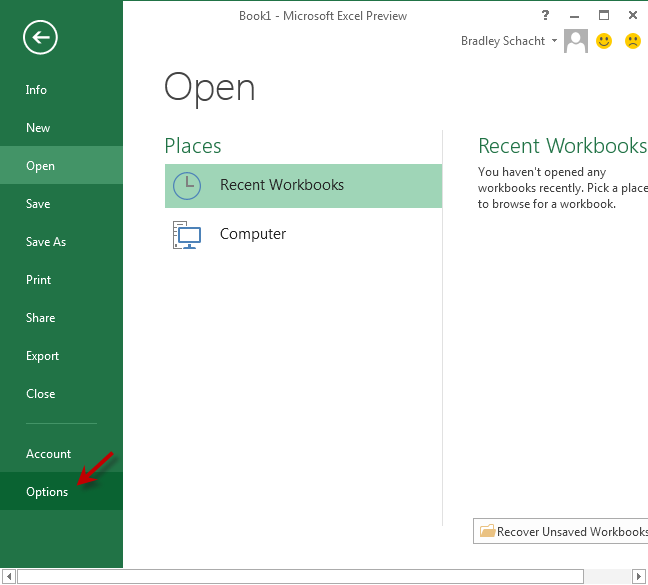The width and height of the screenshot is (648, 585).
Task: Choose Save As from the sidebar
Action: click(61, 242)
